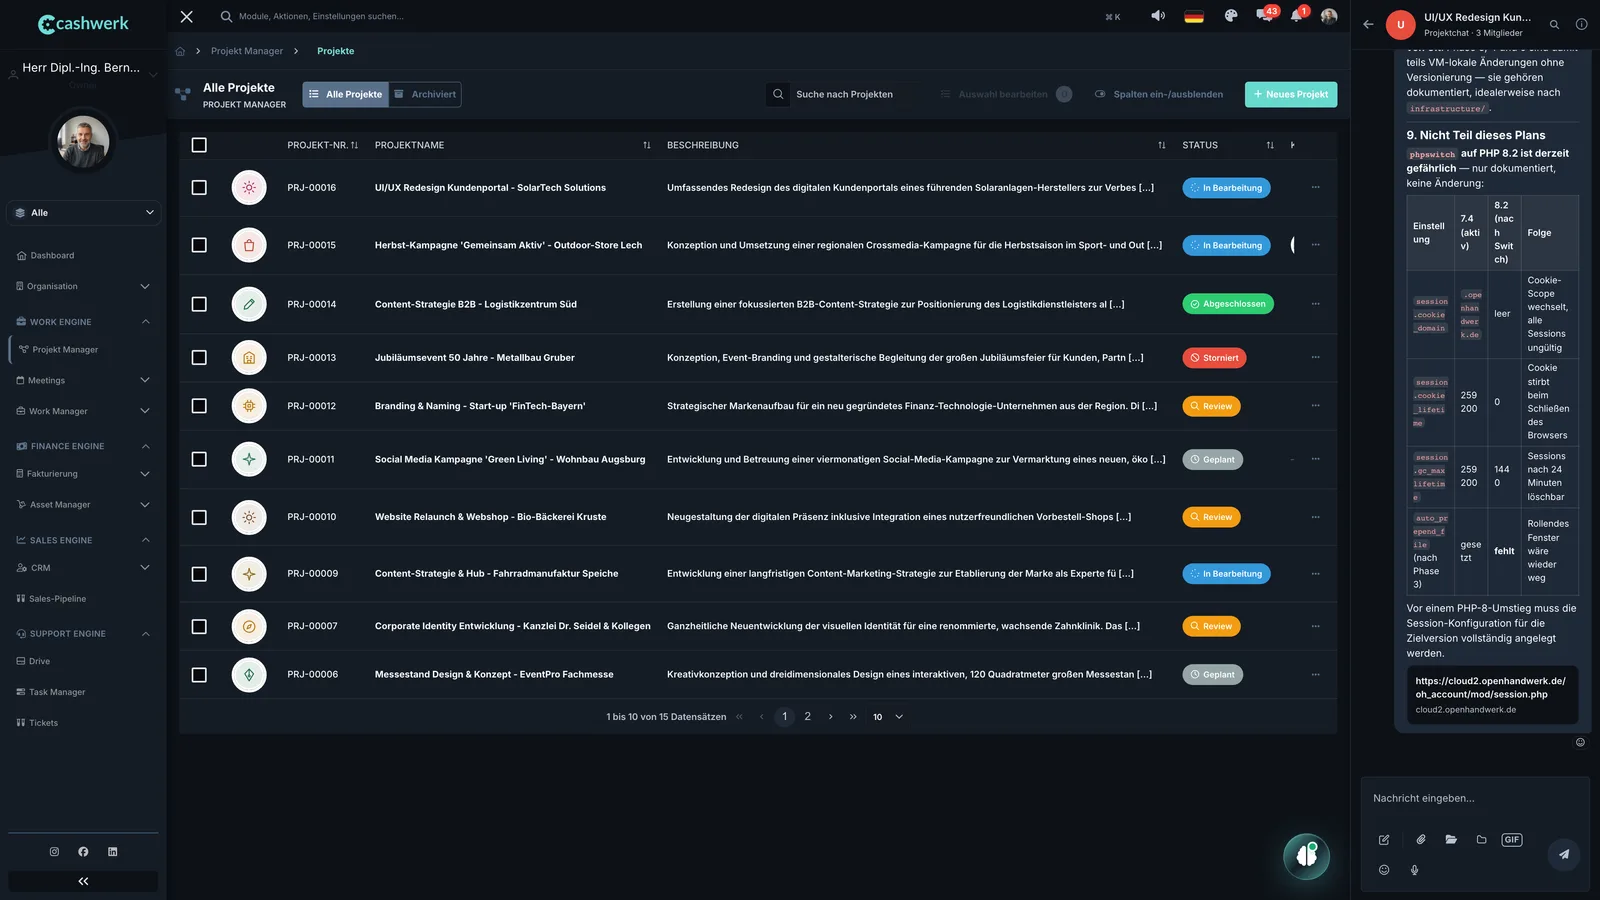Expand the Organisation menu
Image resolution: width=1600 pixels, height=900 pixels.
pos(84,286)
